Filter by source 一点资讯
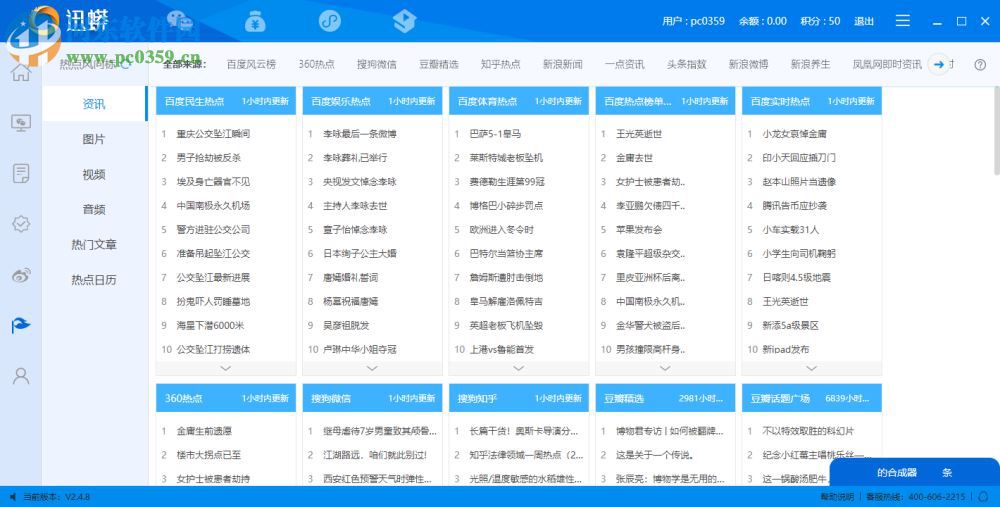 point(624,64)
